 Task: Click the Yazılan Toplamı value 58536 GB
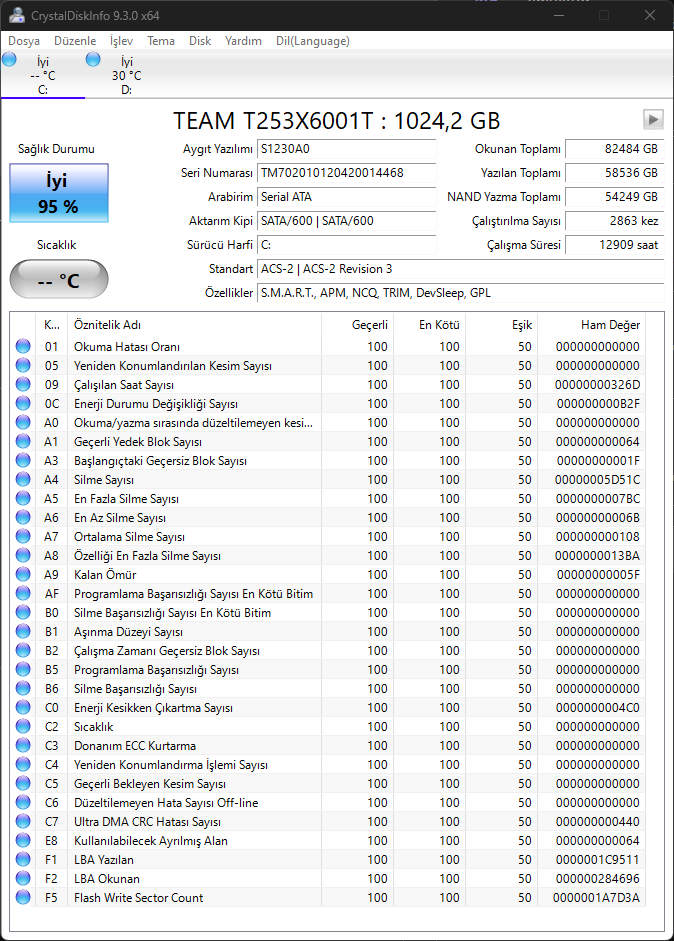(x=615, y=173)
